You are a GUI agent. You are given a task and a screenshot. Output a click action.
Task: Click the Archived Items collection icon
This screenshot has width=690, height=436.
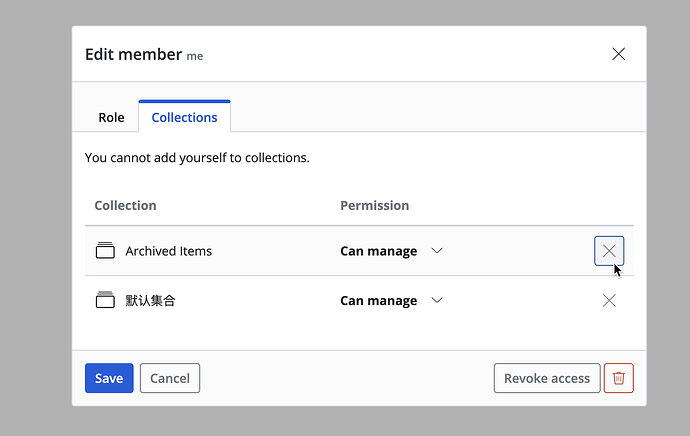(x=105, y=251)
